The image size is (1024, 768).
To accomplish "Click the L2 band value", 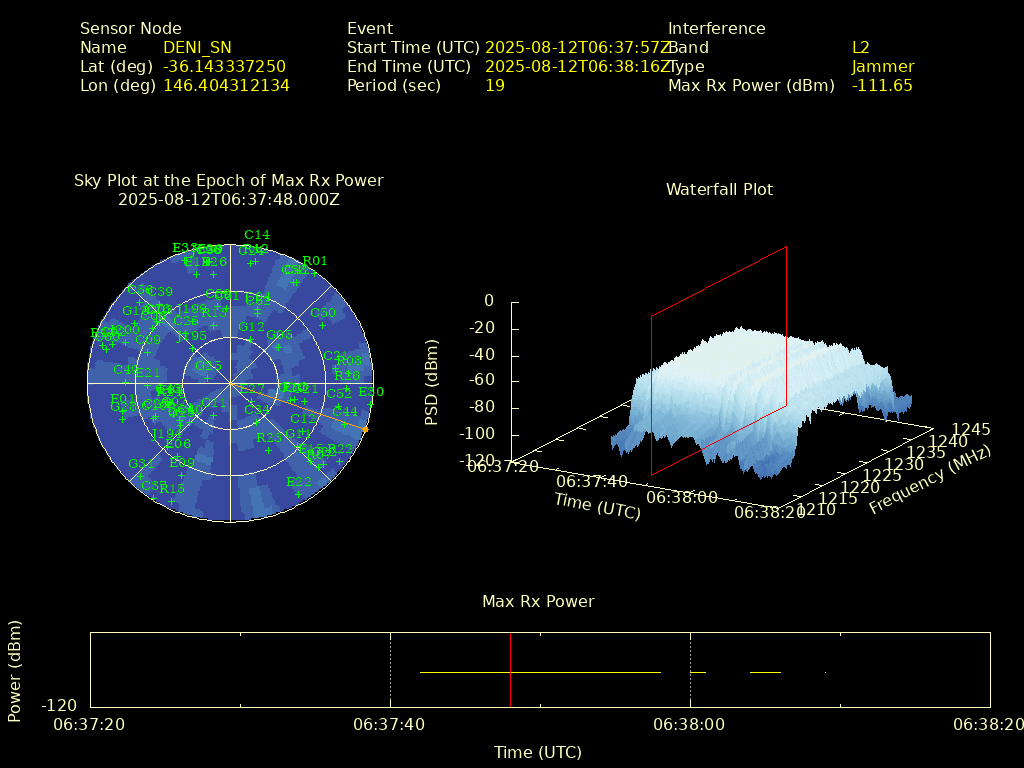I will pos(860,48).
